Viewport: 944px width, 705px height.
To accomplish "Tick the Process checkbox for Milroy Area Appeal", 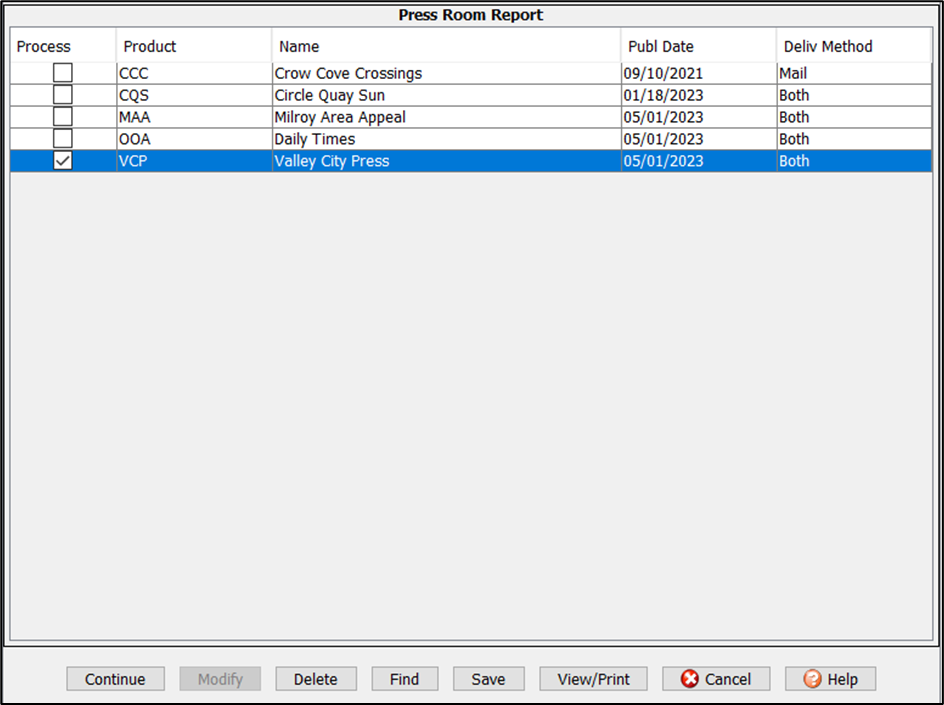I will (x=63, y=117).
